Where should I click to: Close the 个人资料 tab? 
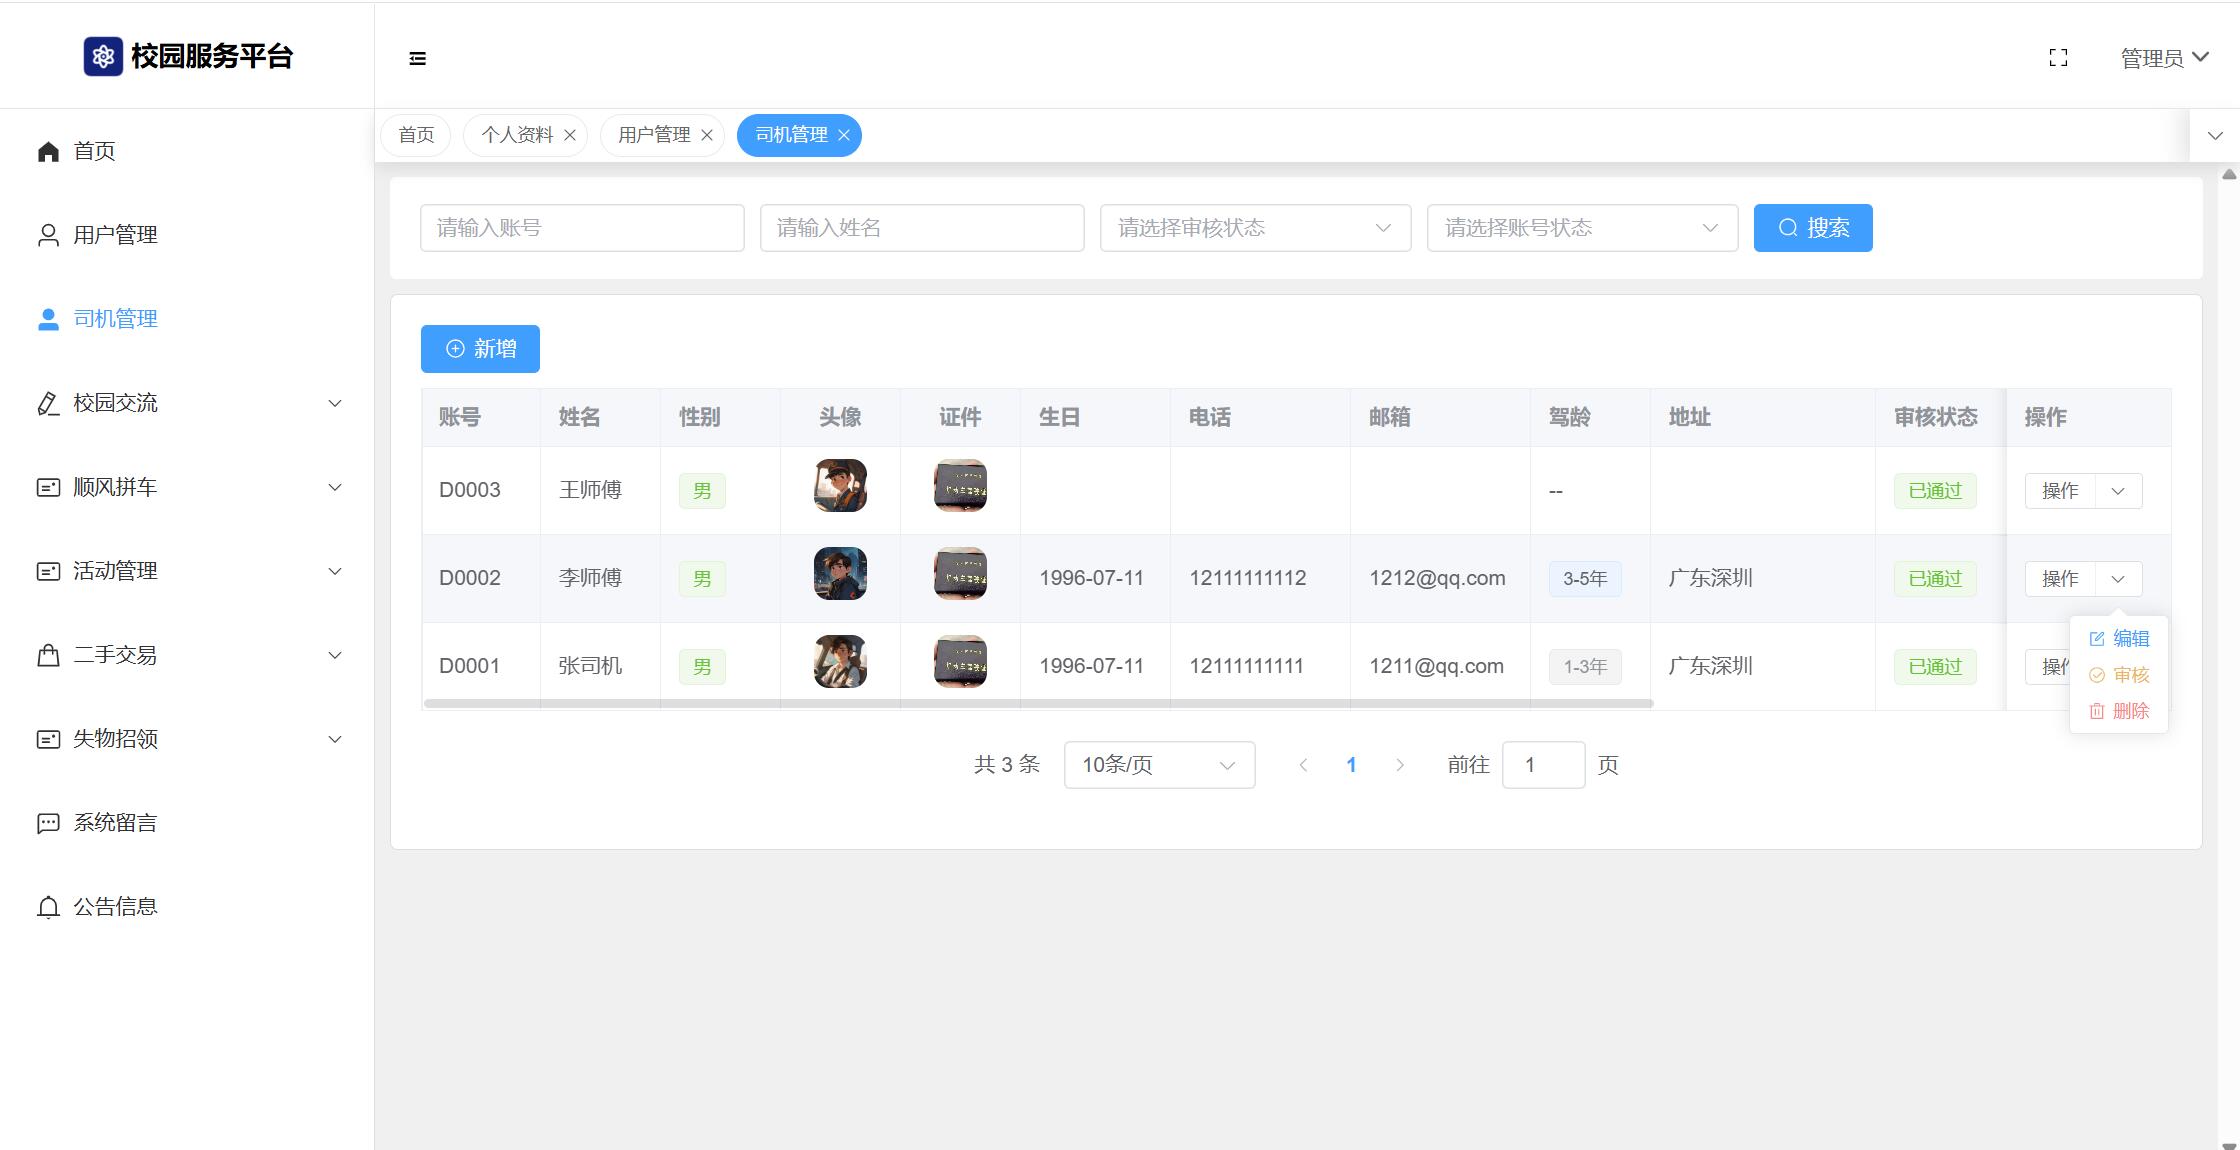click(x=570, y=135)
